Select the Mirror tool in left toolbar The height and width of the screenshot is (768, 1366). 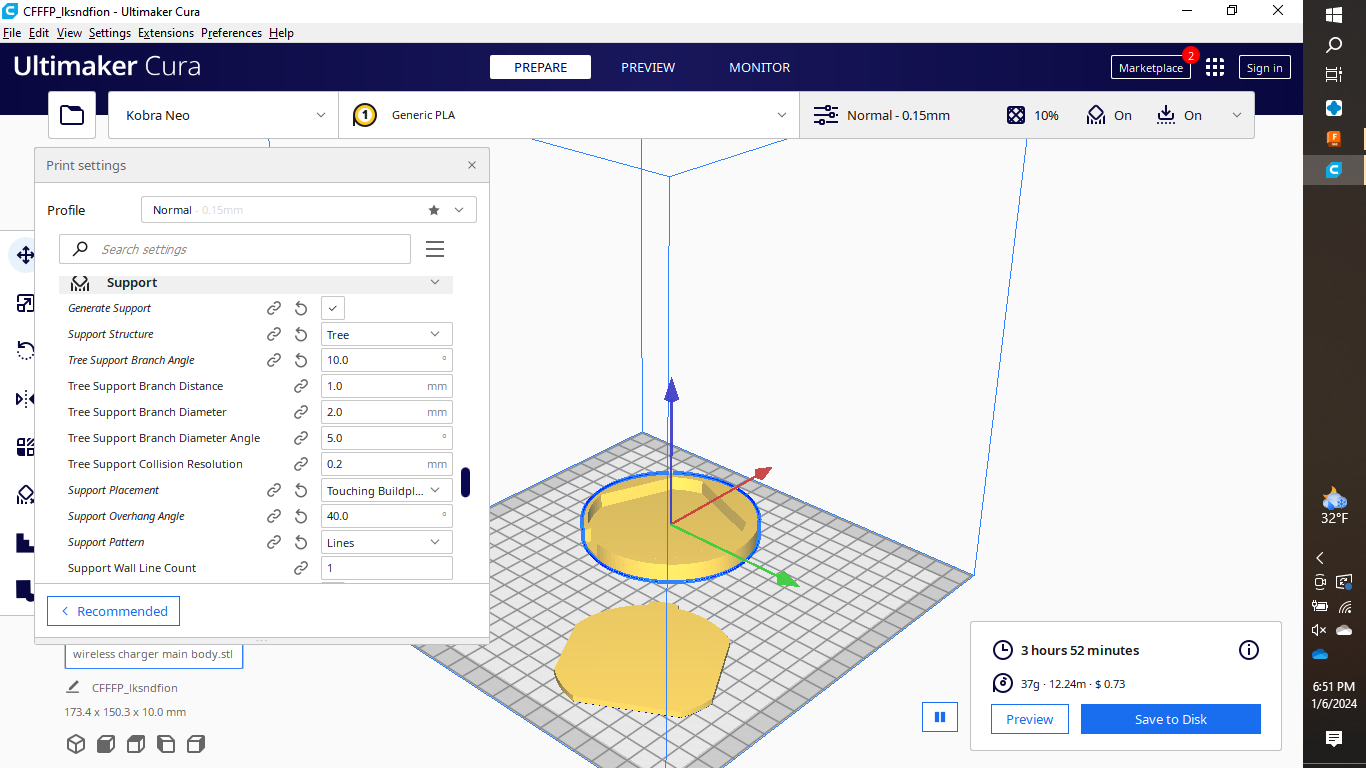click(24, 399)
